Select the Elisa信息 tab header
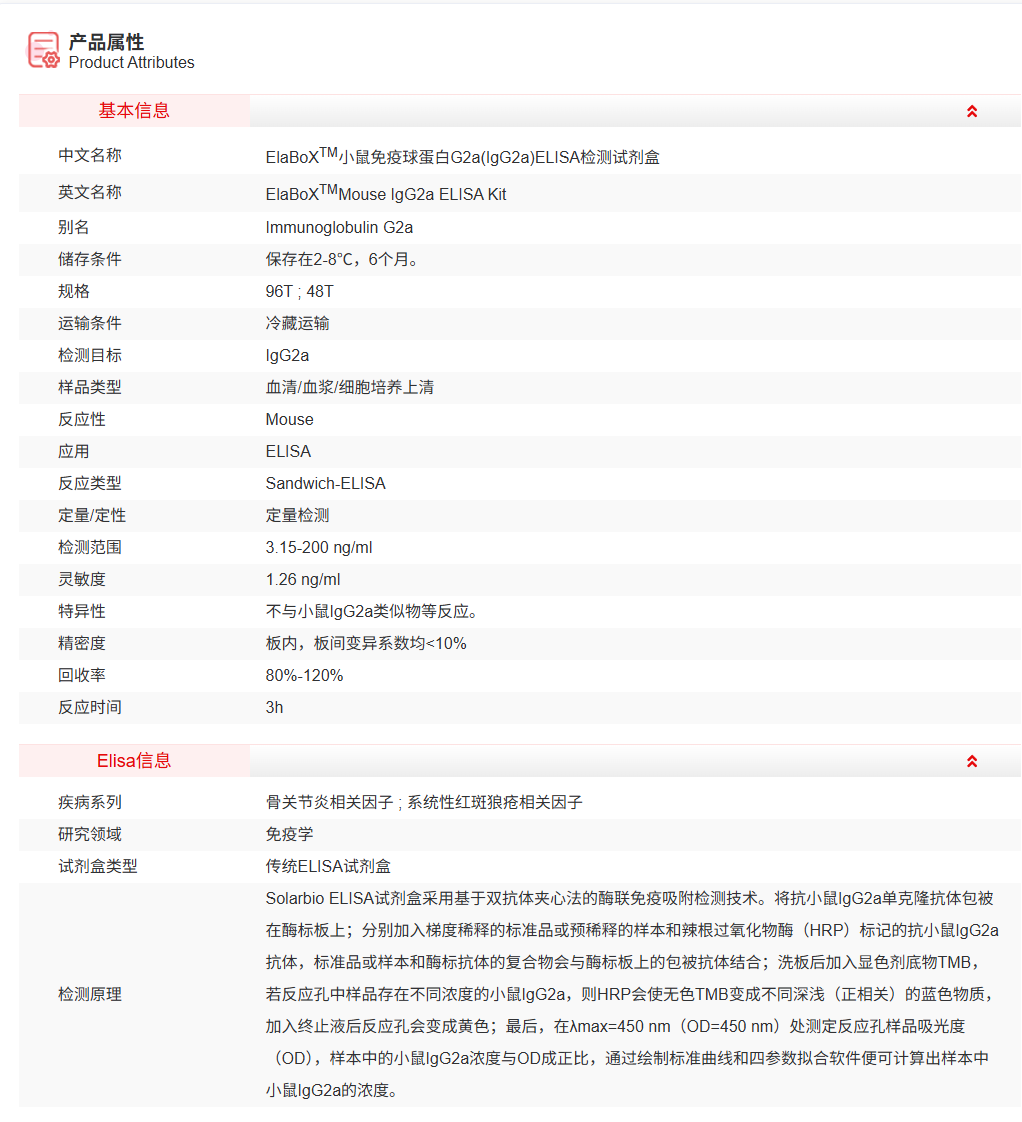The height and width of the screenshot is (1122, 1022). pyautogui.click(x=134, y=760)
